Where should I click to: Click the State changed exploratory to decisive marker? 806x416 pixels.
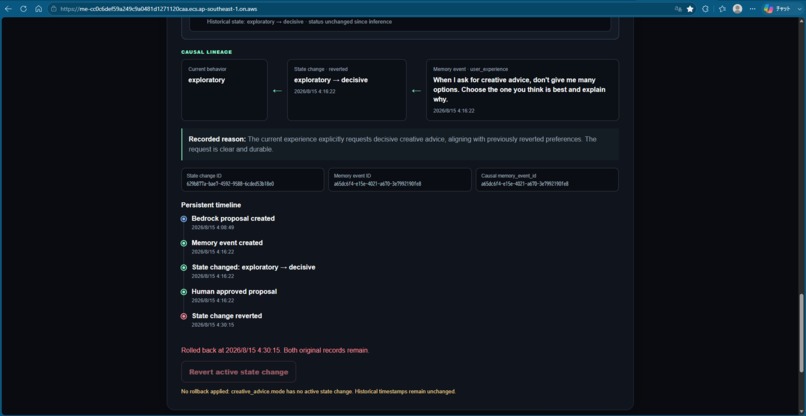click(x=184, y=267)
